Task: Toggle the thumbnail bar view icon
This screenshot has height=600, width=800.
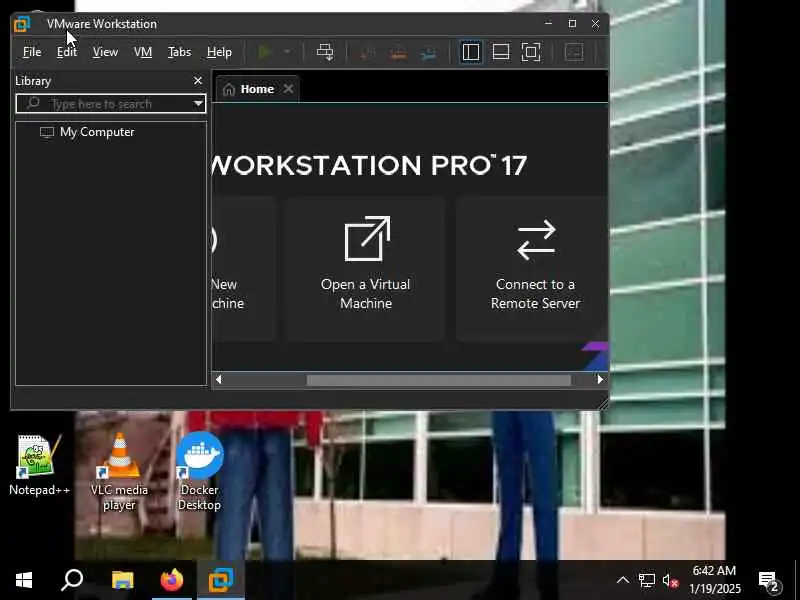Action: point(501,52)
